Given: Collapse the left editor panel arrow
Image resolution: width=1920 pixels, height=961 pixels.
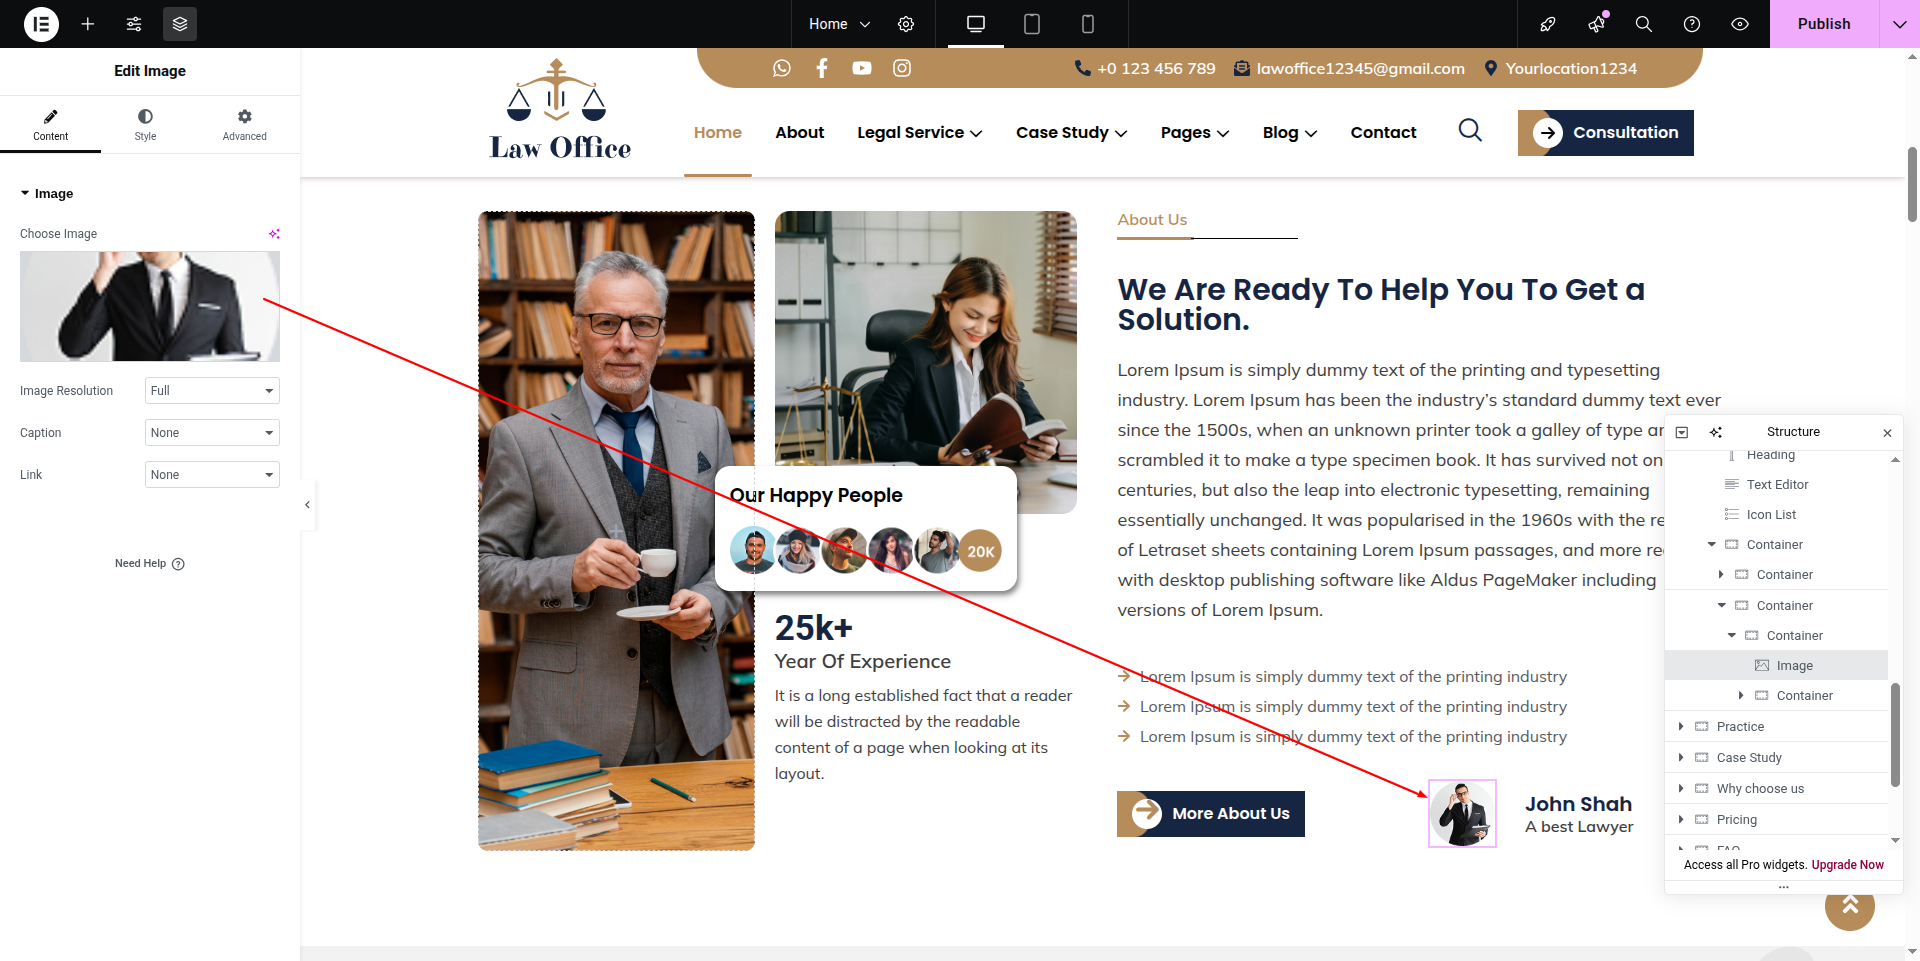Looking at the screenshot, I should pyautogui.click(x=307, y=505).
